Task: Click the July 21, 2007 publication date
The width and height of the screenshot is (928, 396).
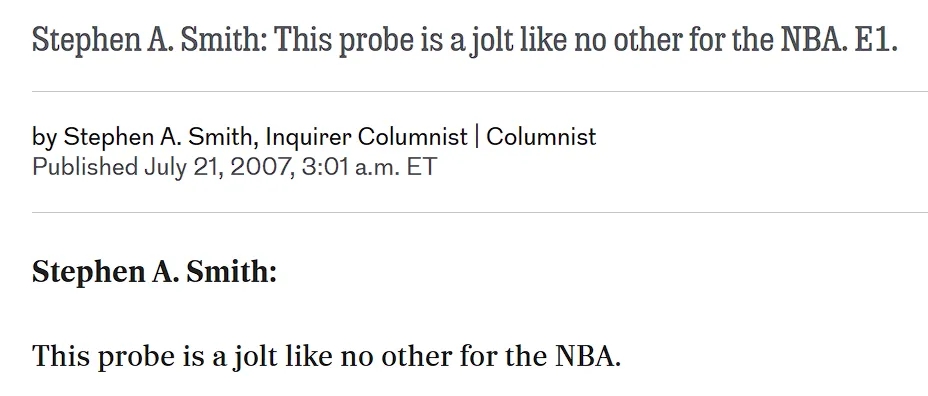Action: (x=219, y=167)
